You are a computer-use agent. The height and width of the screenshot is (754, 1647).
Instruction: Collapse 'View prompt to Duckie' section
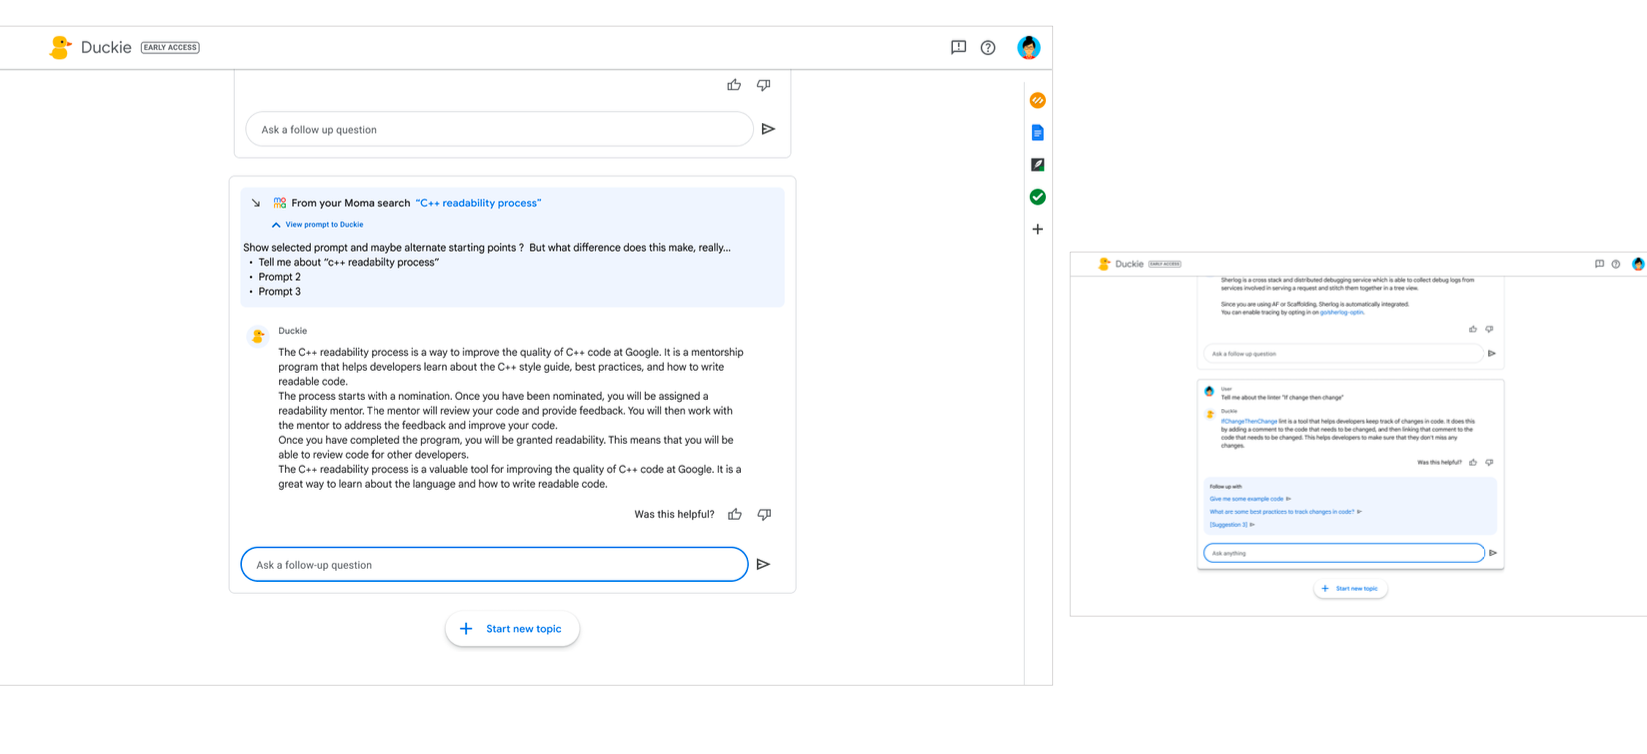pos(317,225)
